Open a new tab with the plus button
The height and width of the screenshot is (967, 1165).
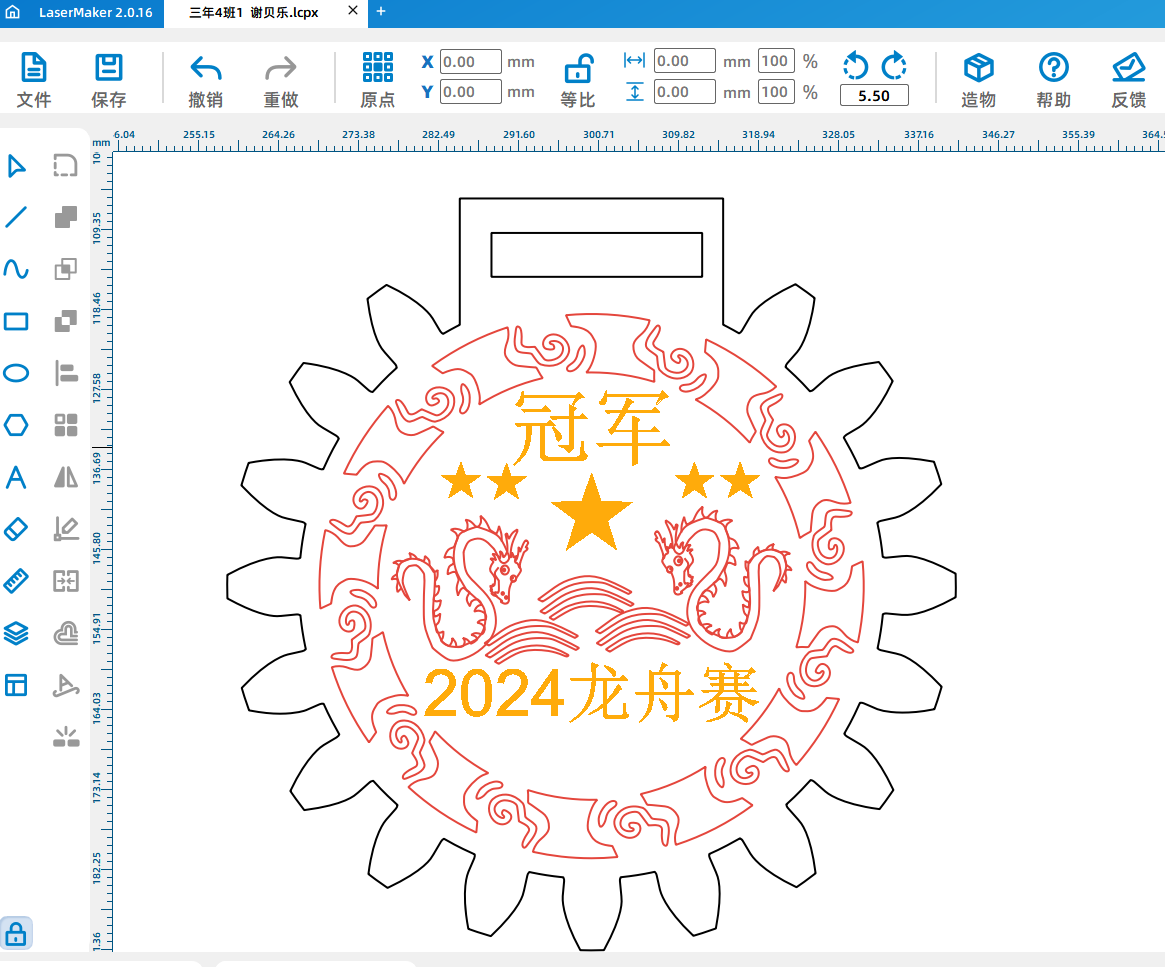(x=380, y=13)
